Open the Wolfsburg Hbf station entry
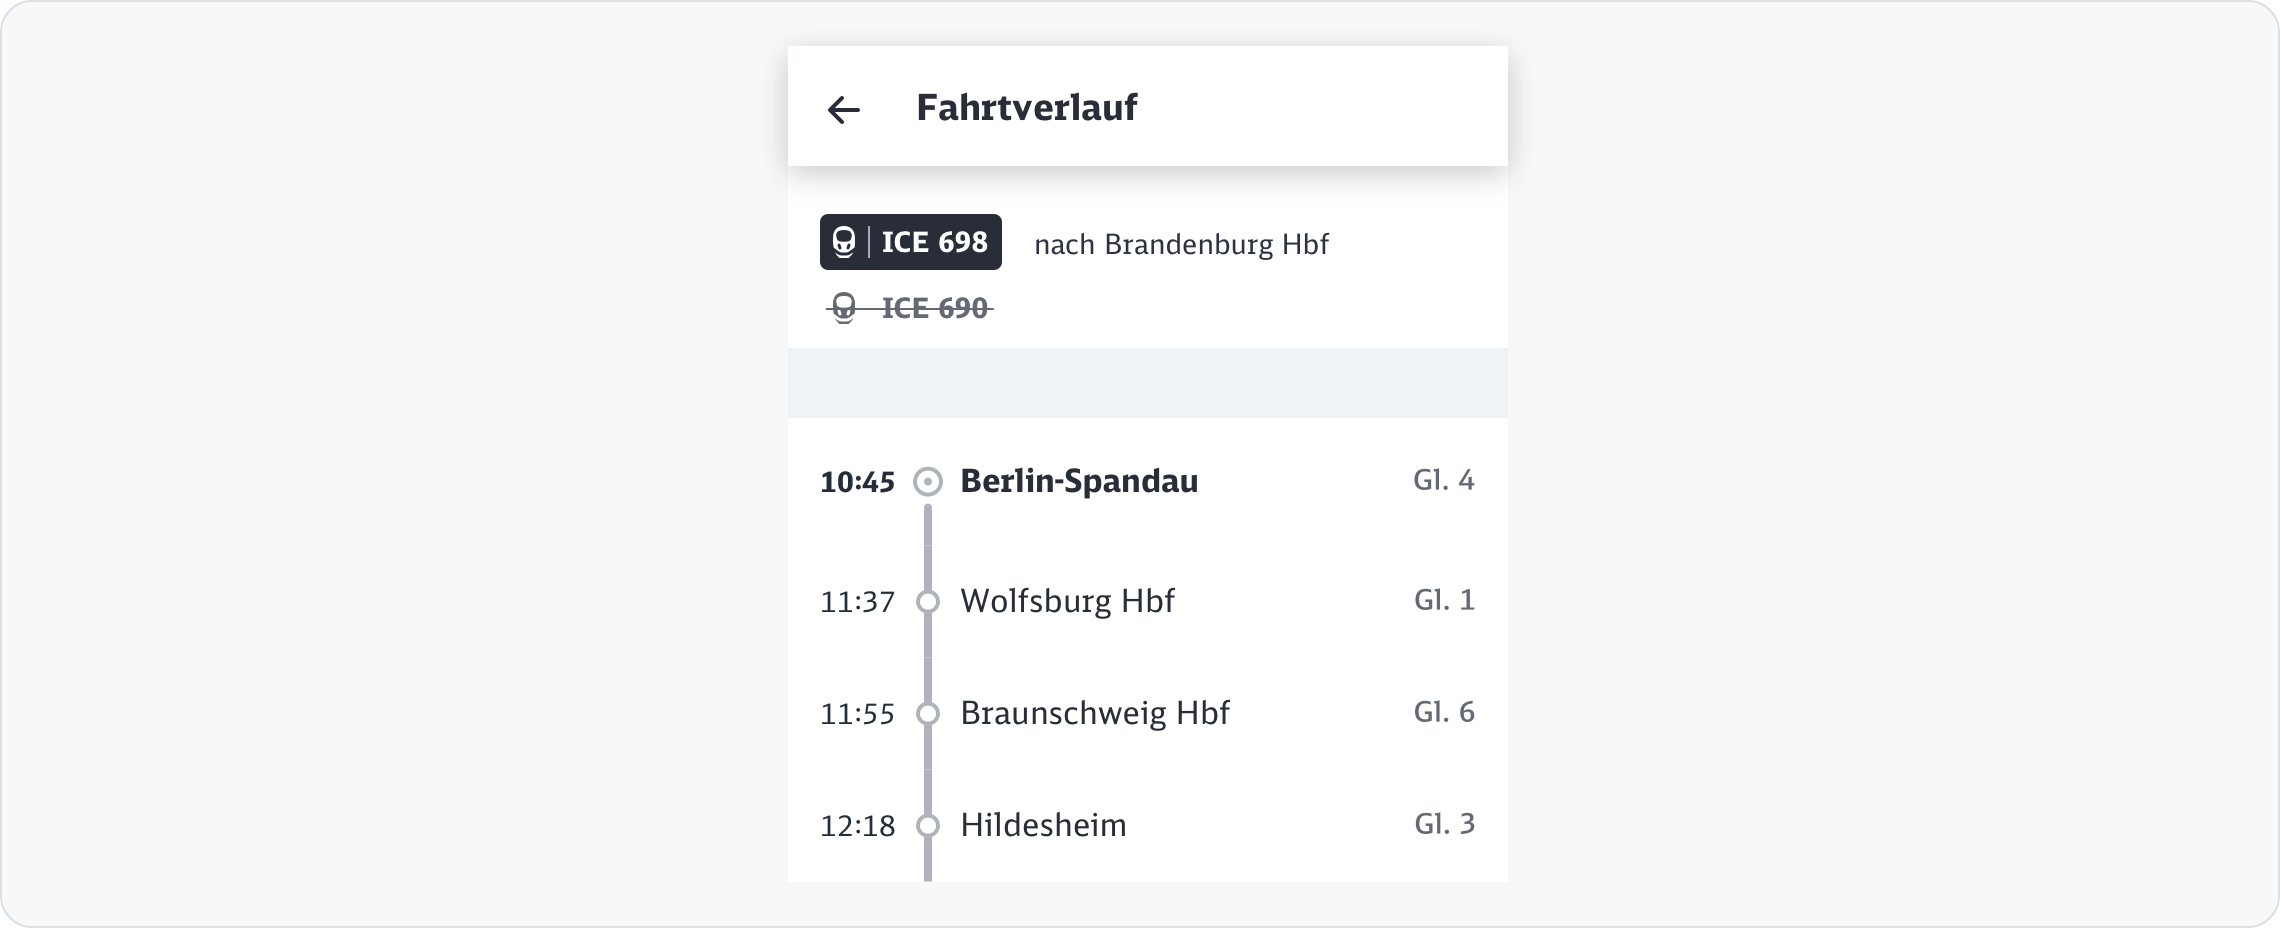 pos(1067,601)
